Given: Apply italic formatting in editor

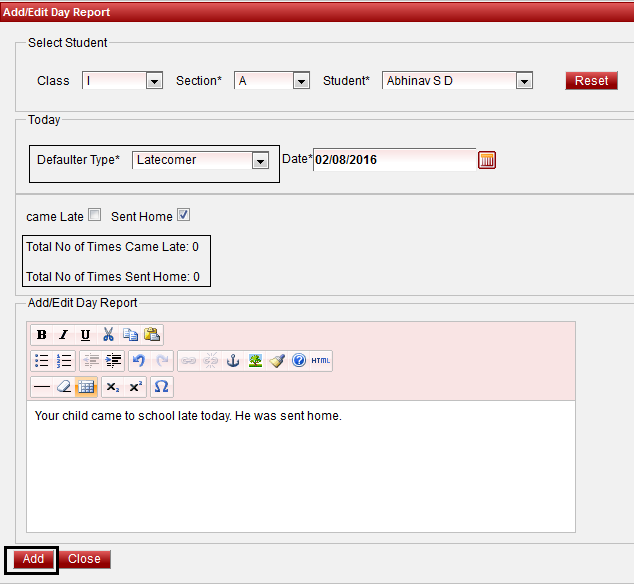Looking at the screenshot, I should coord(63,335).
